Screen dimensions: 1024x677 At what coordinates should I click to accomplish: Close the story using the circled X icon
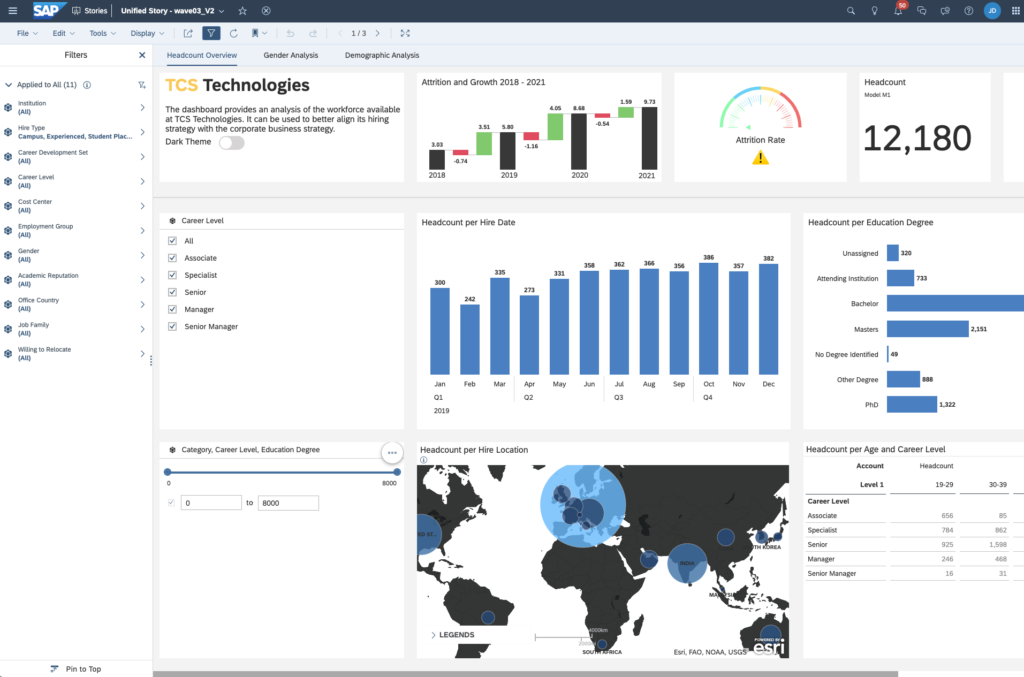pyautogui.click(x=266, y=10)
